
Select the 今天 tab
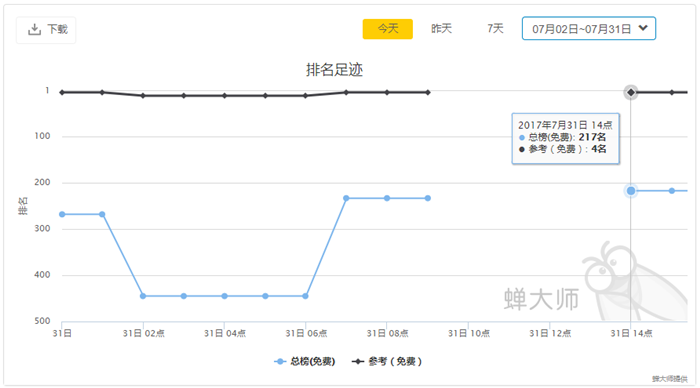tap(388, 29)
